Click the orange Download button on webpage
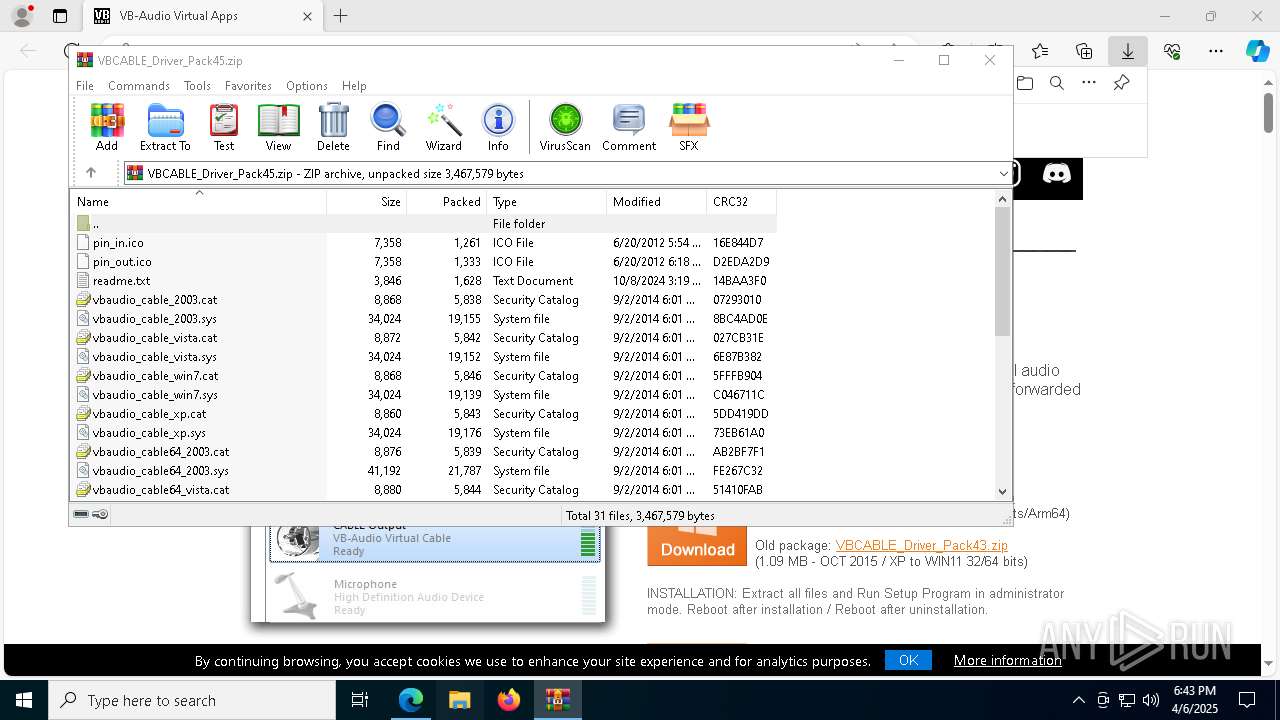This screenshot has height=720, width=1280. click(697, 546)
